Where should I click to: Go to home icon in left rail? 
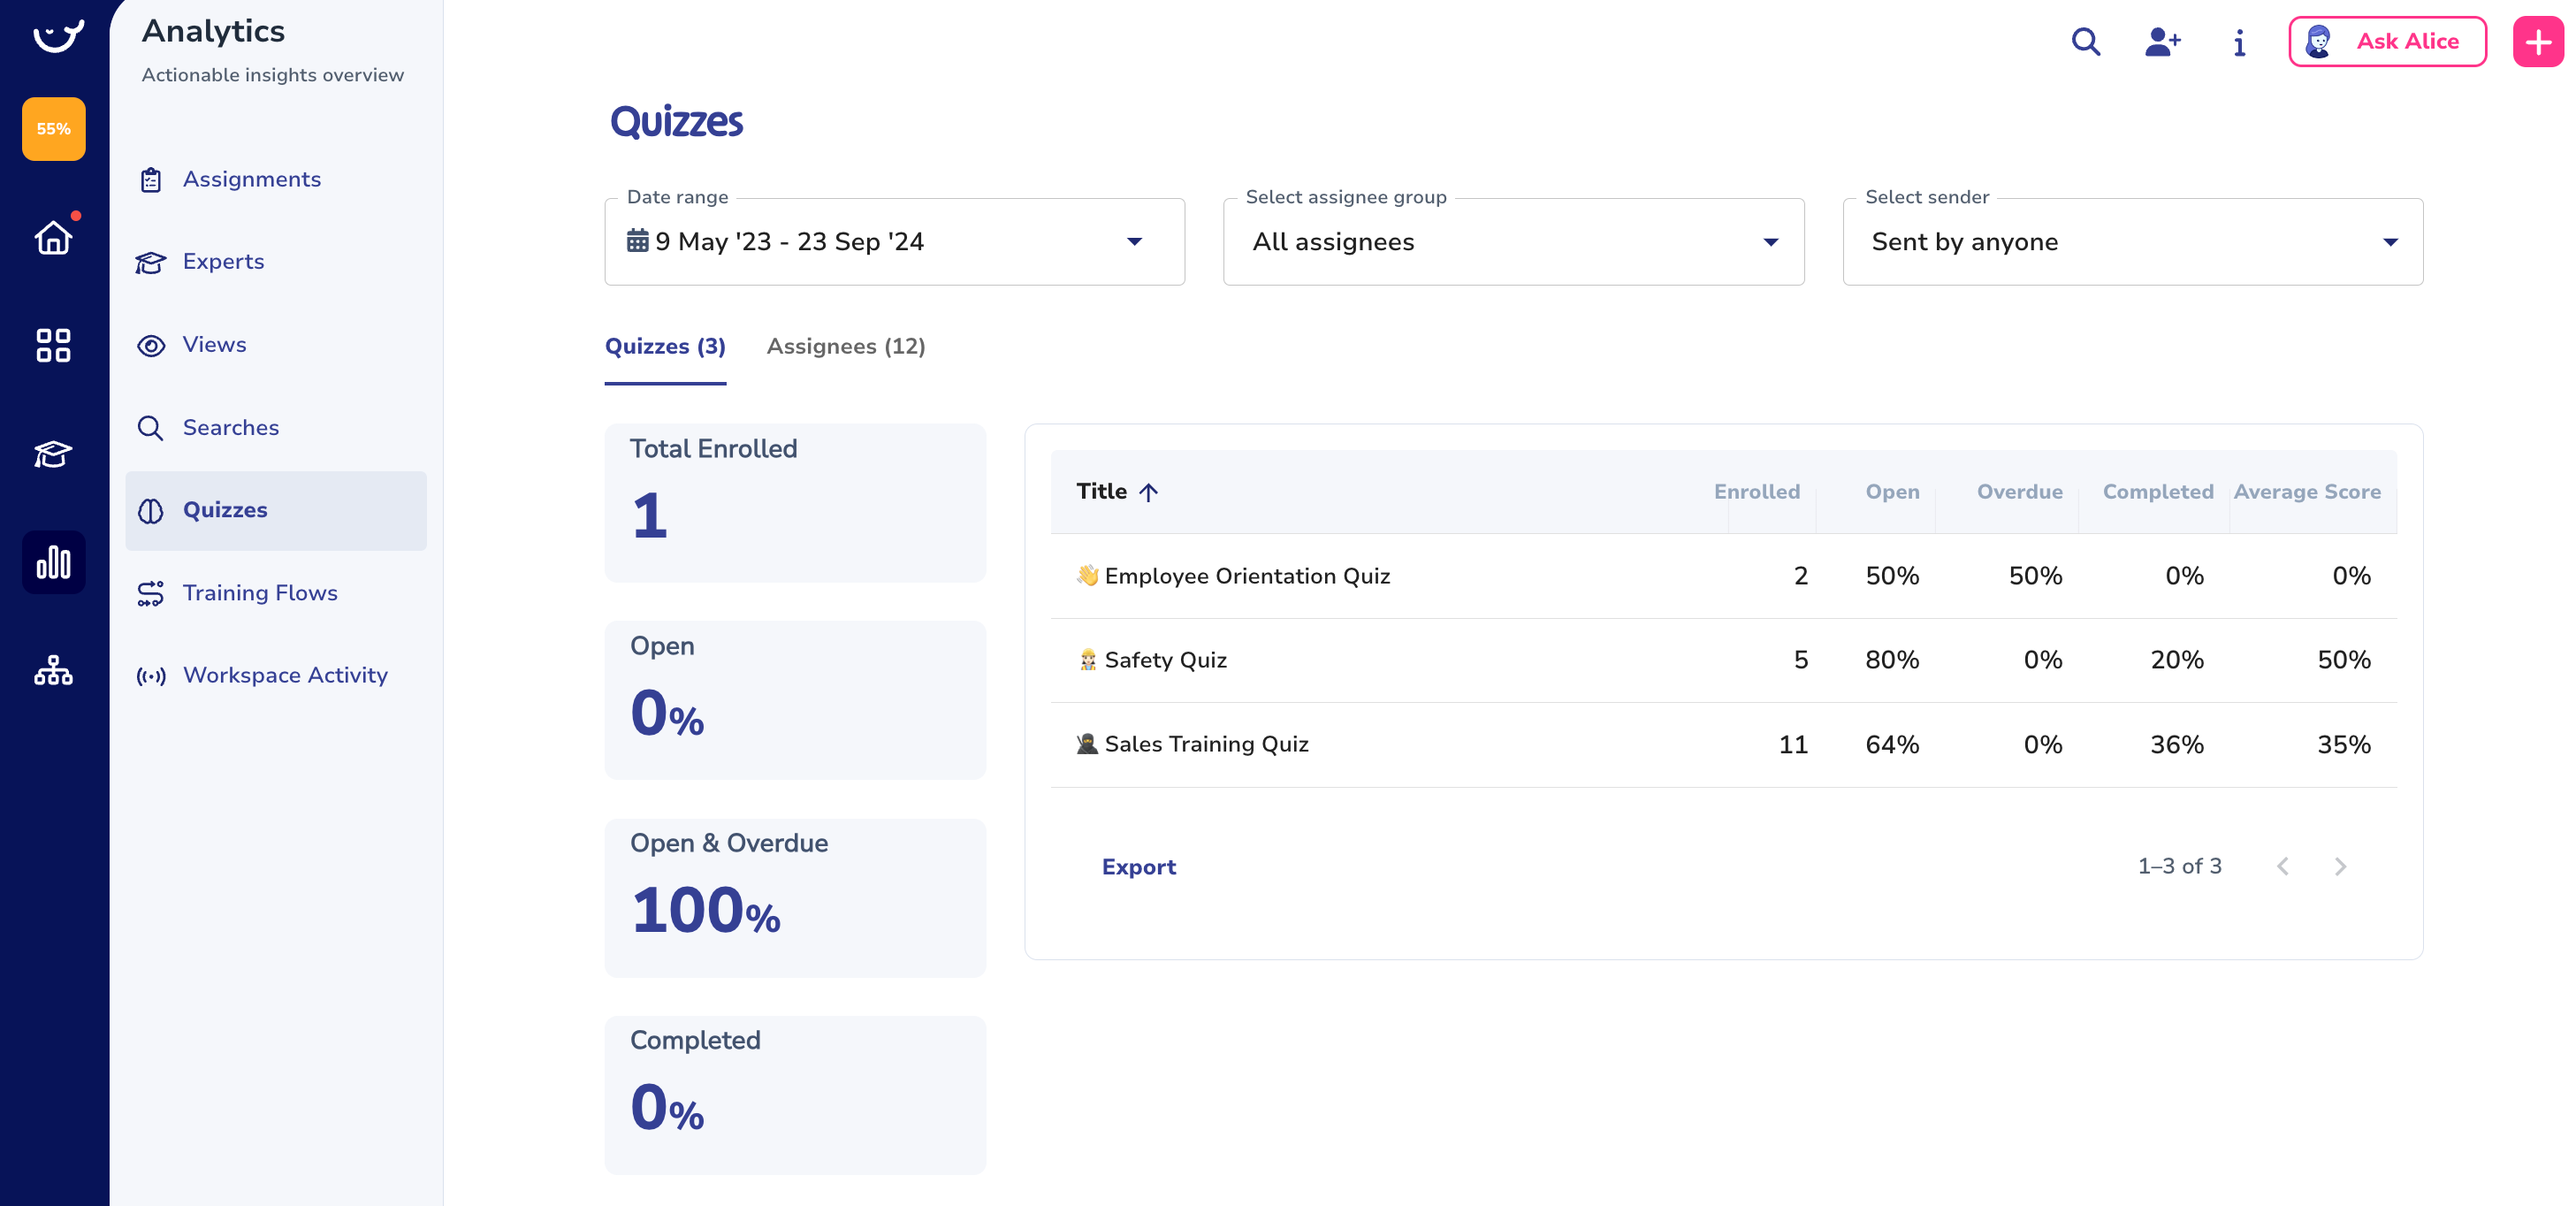click(53, 238)
